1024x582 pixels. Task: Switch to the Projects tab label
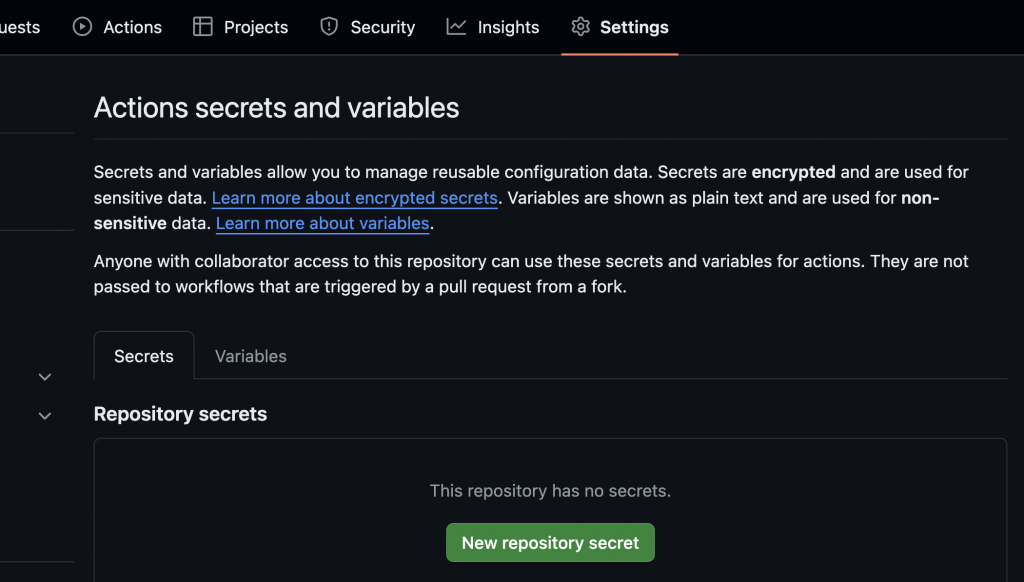256,27
